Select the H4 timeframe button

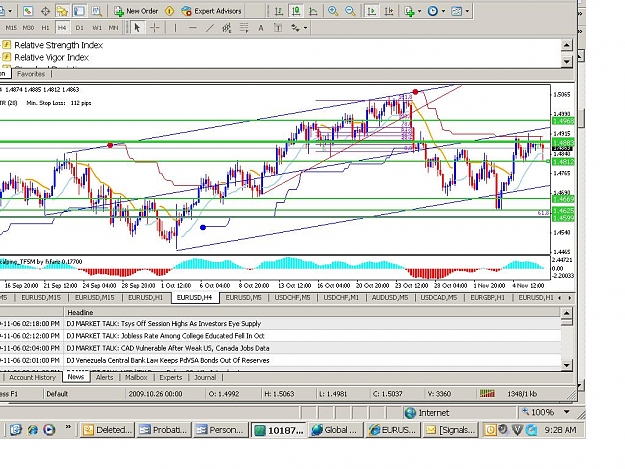coord(62,27)
